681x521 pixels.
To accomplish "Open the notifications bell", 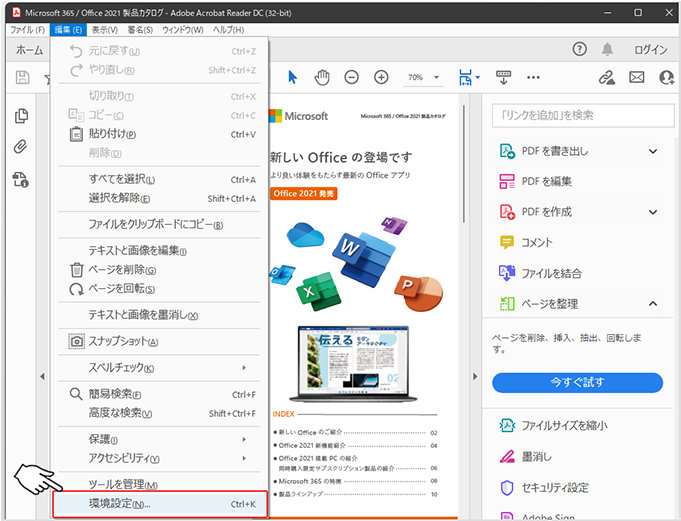I will pyautogui.click(x=607, y=49).
